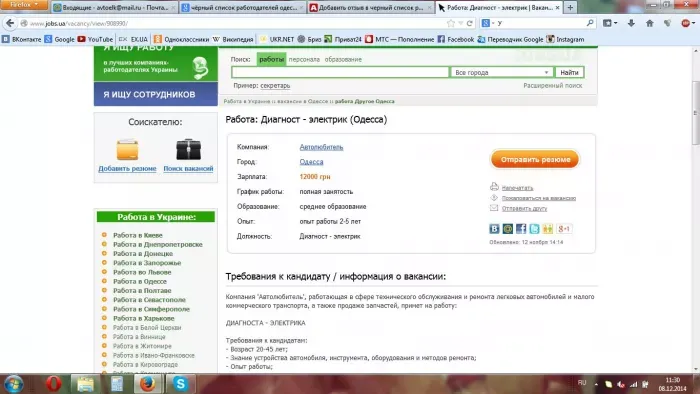Switch to чёрный список работодателей tab
The width and height of the screenshot is (700, 394).
tap(242, 8)
